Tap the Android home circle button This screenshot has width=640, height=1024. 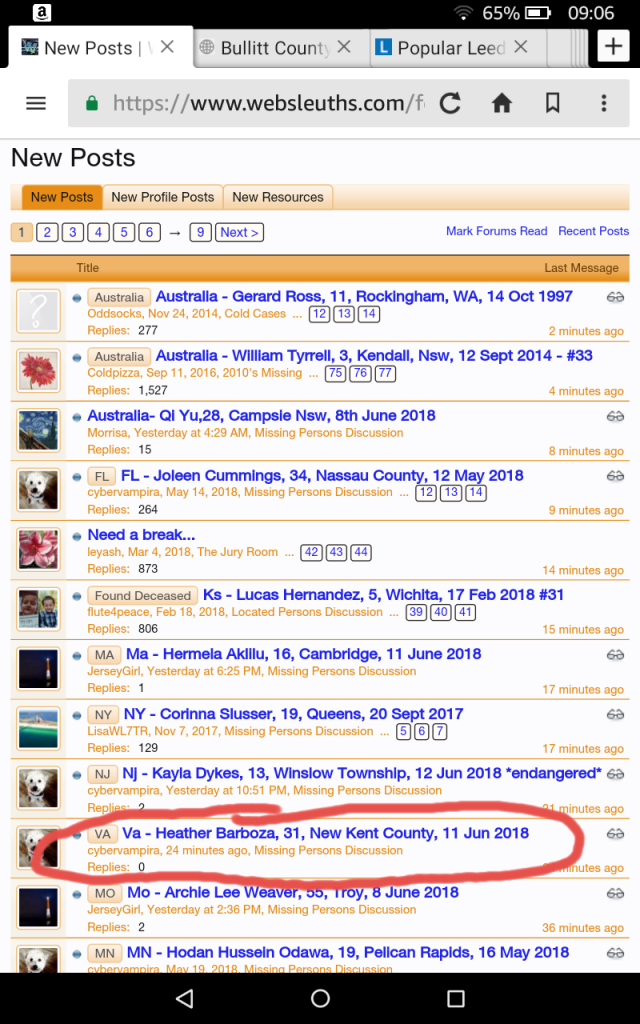click(320, 998)
